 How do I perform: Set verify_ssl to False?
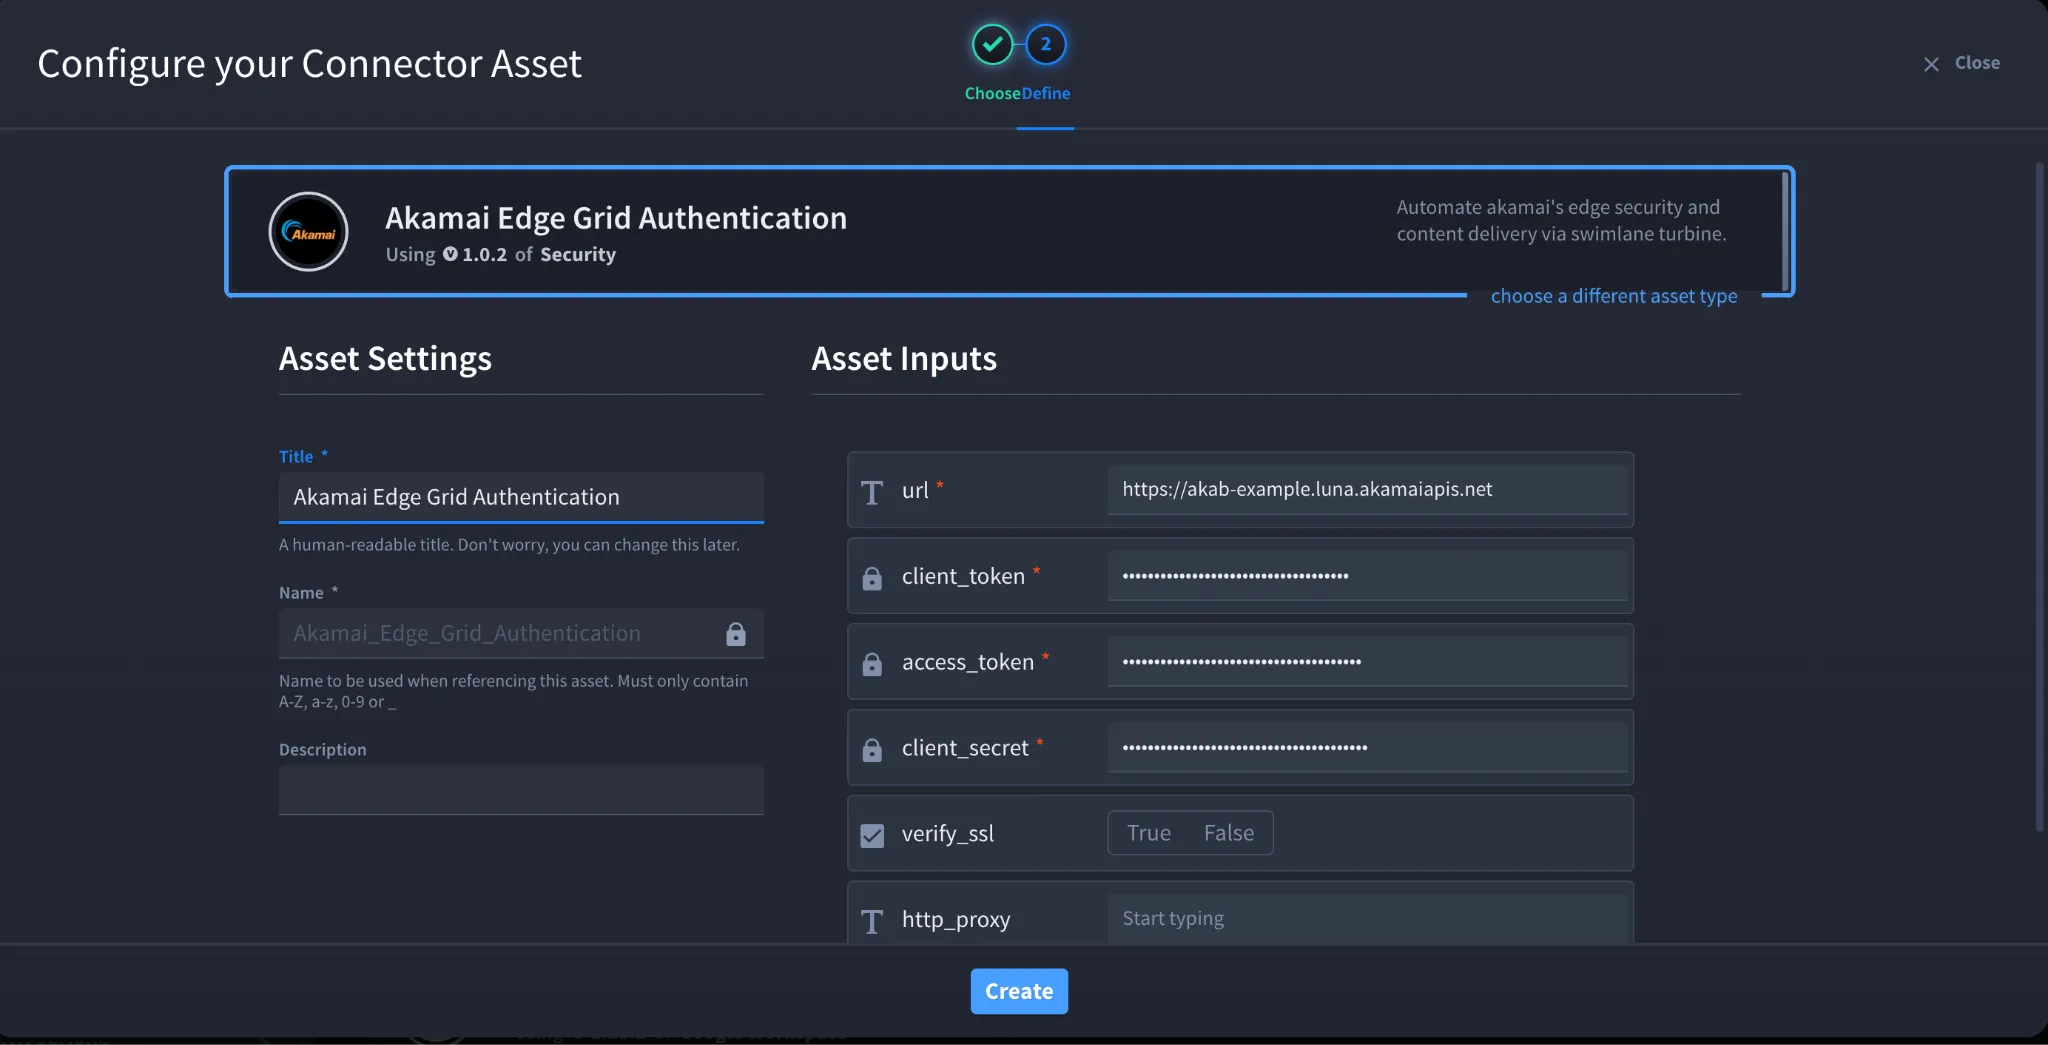(x=1229, y=833)
